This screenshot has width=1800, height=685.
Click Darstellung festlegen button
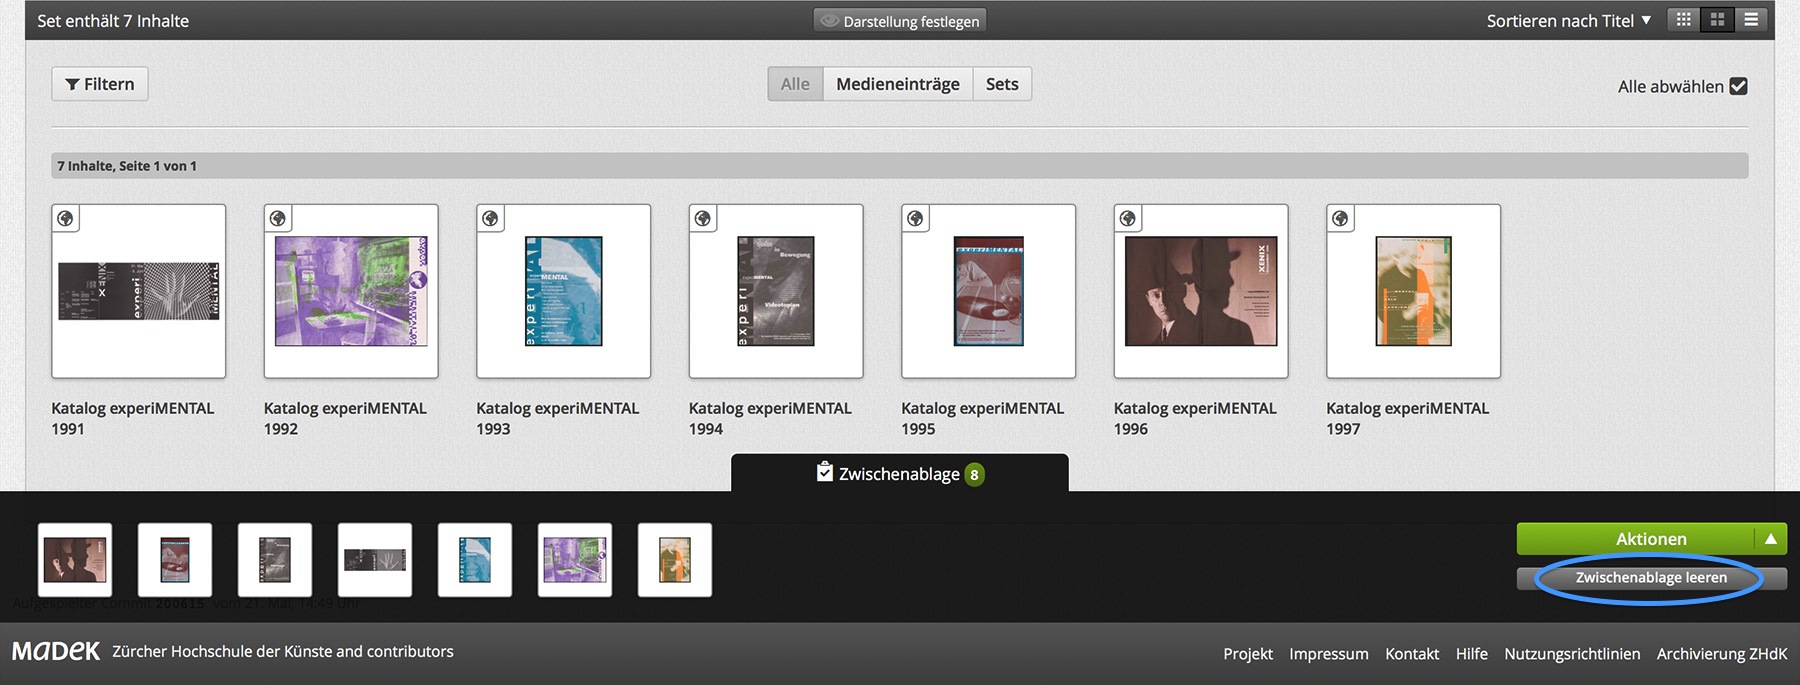[x=900, y=21]
